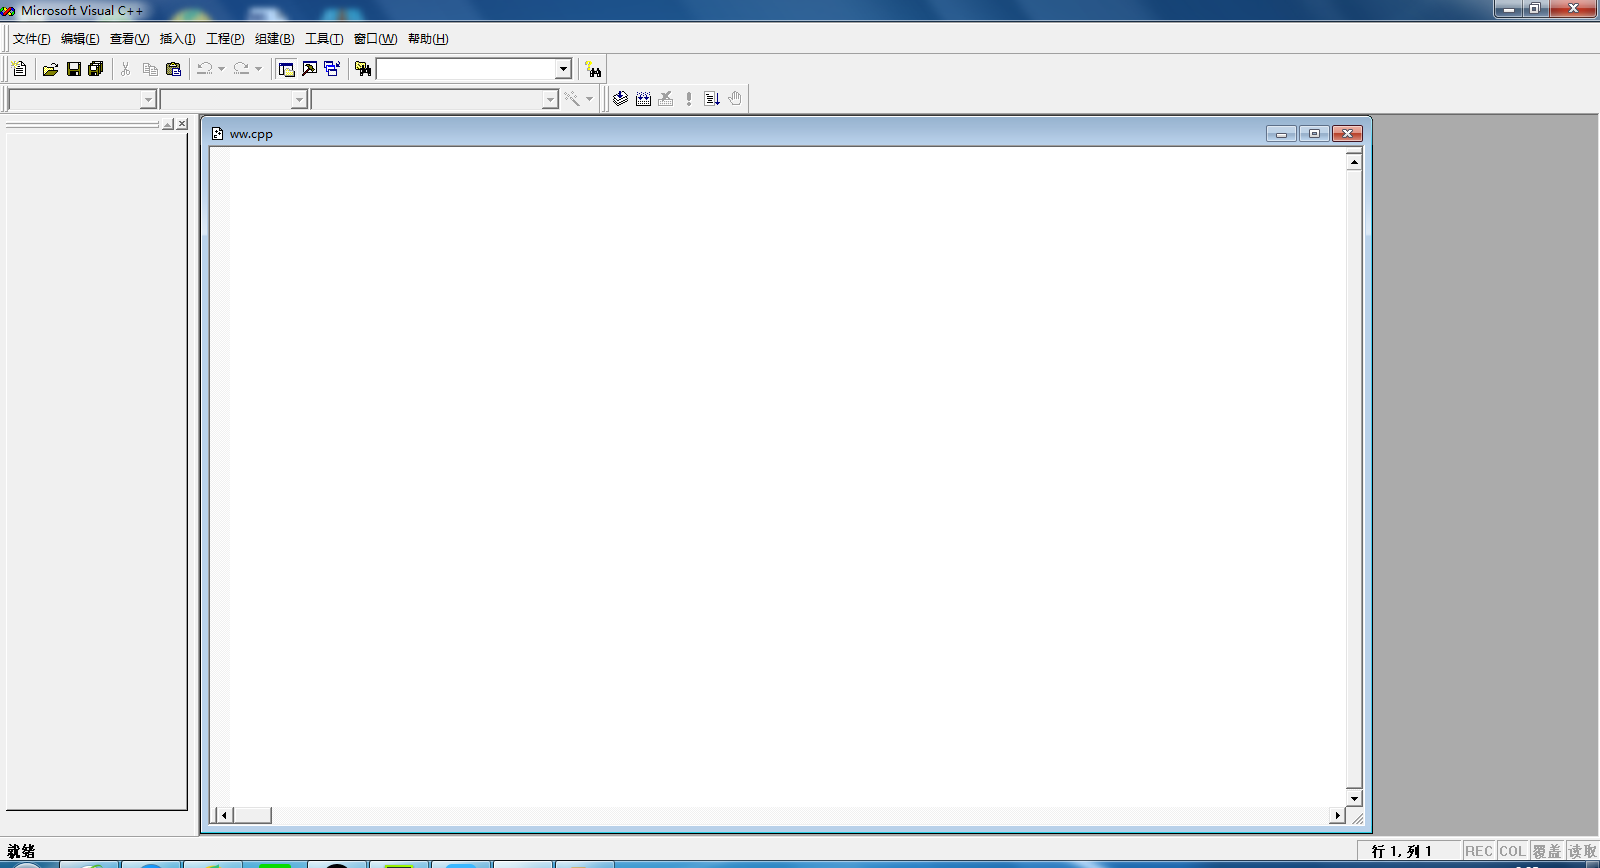Open the Redo history dropdown arrow
Viewport: 1600px width, 868px height.
[258, 69]
